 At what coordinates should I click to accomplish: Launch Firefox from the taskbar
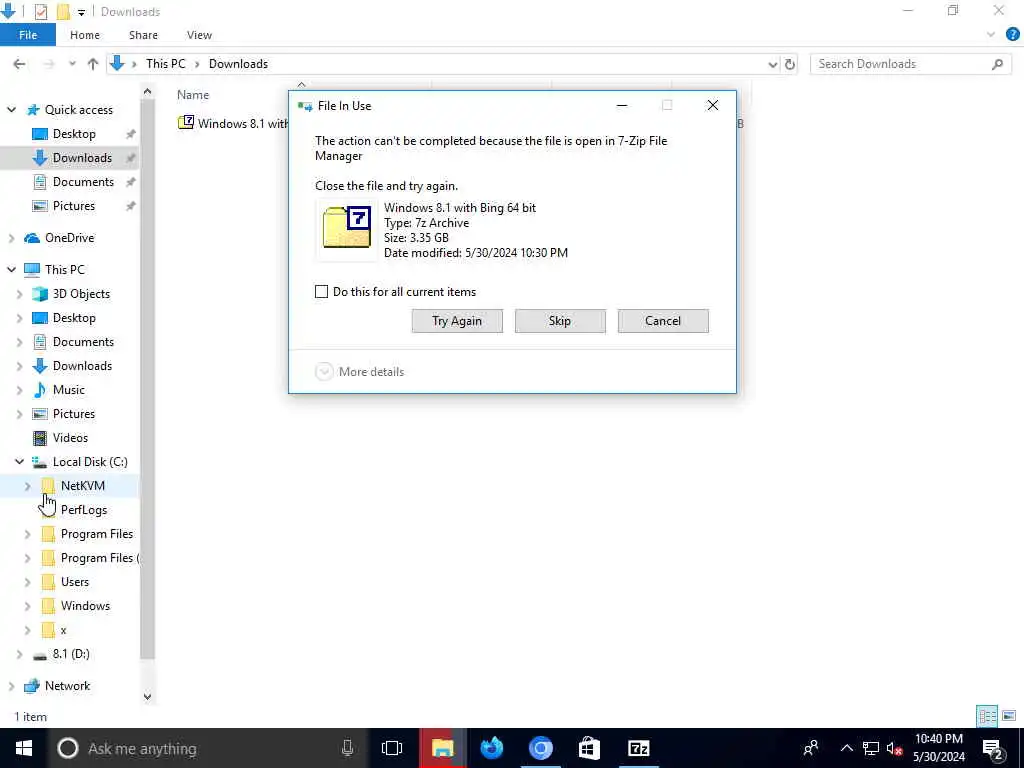(492, 748)
